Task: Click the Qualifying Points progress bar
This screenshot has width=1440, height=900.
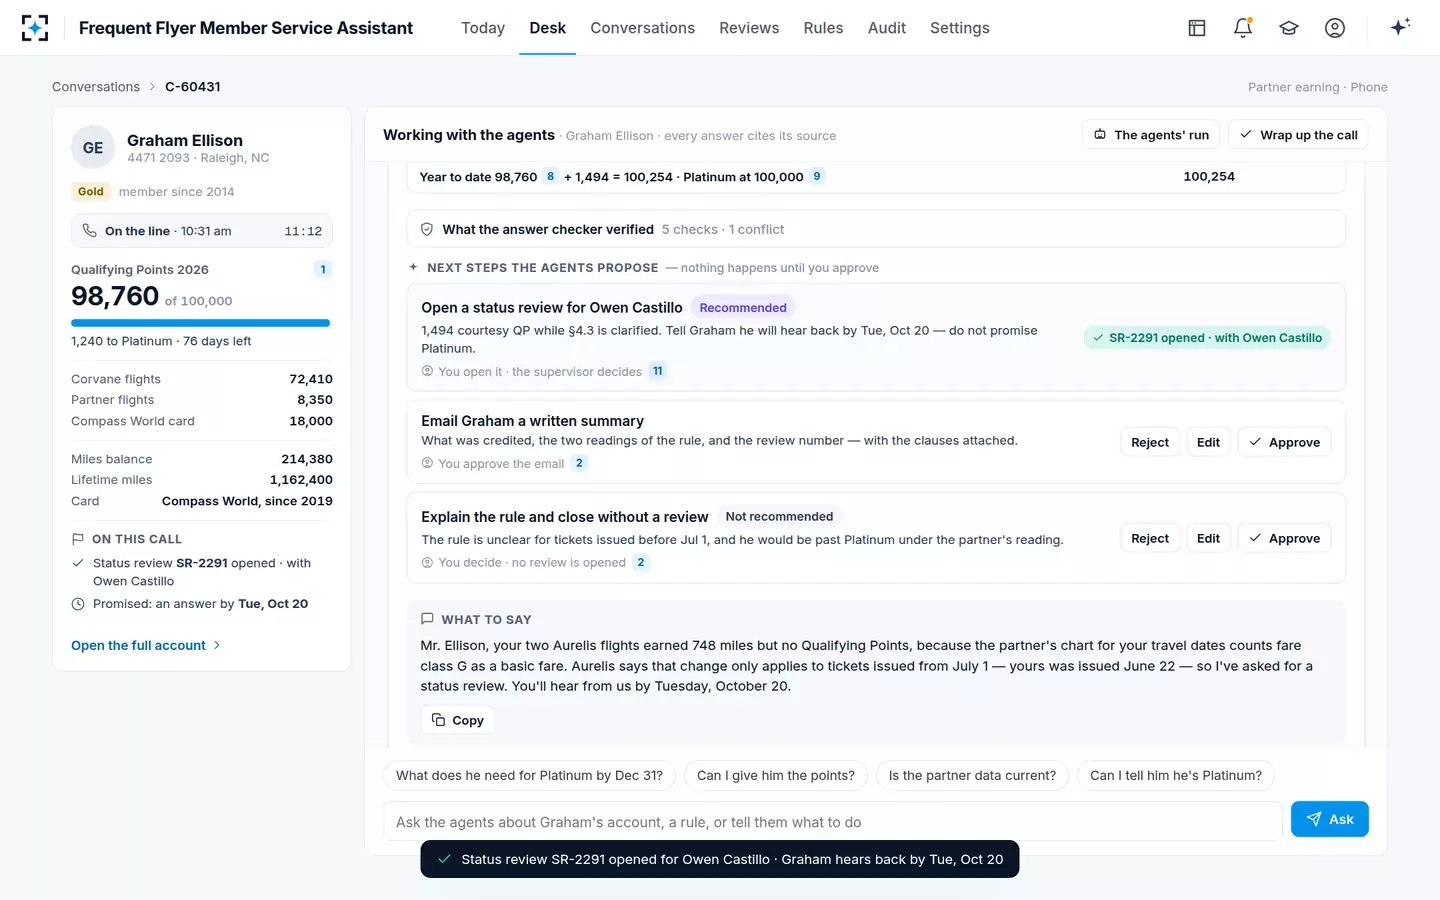Action: (x=200, y=323)
